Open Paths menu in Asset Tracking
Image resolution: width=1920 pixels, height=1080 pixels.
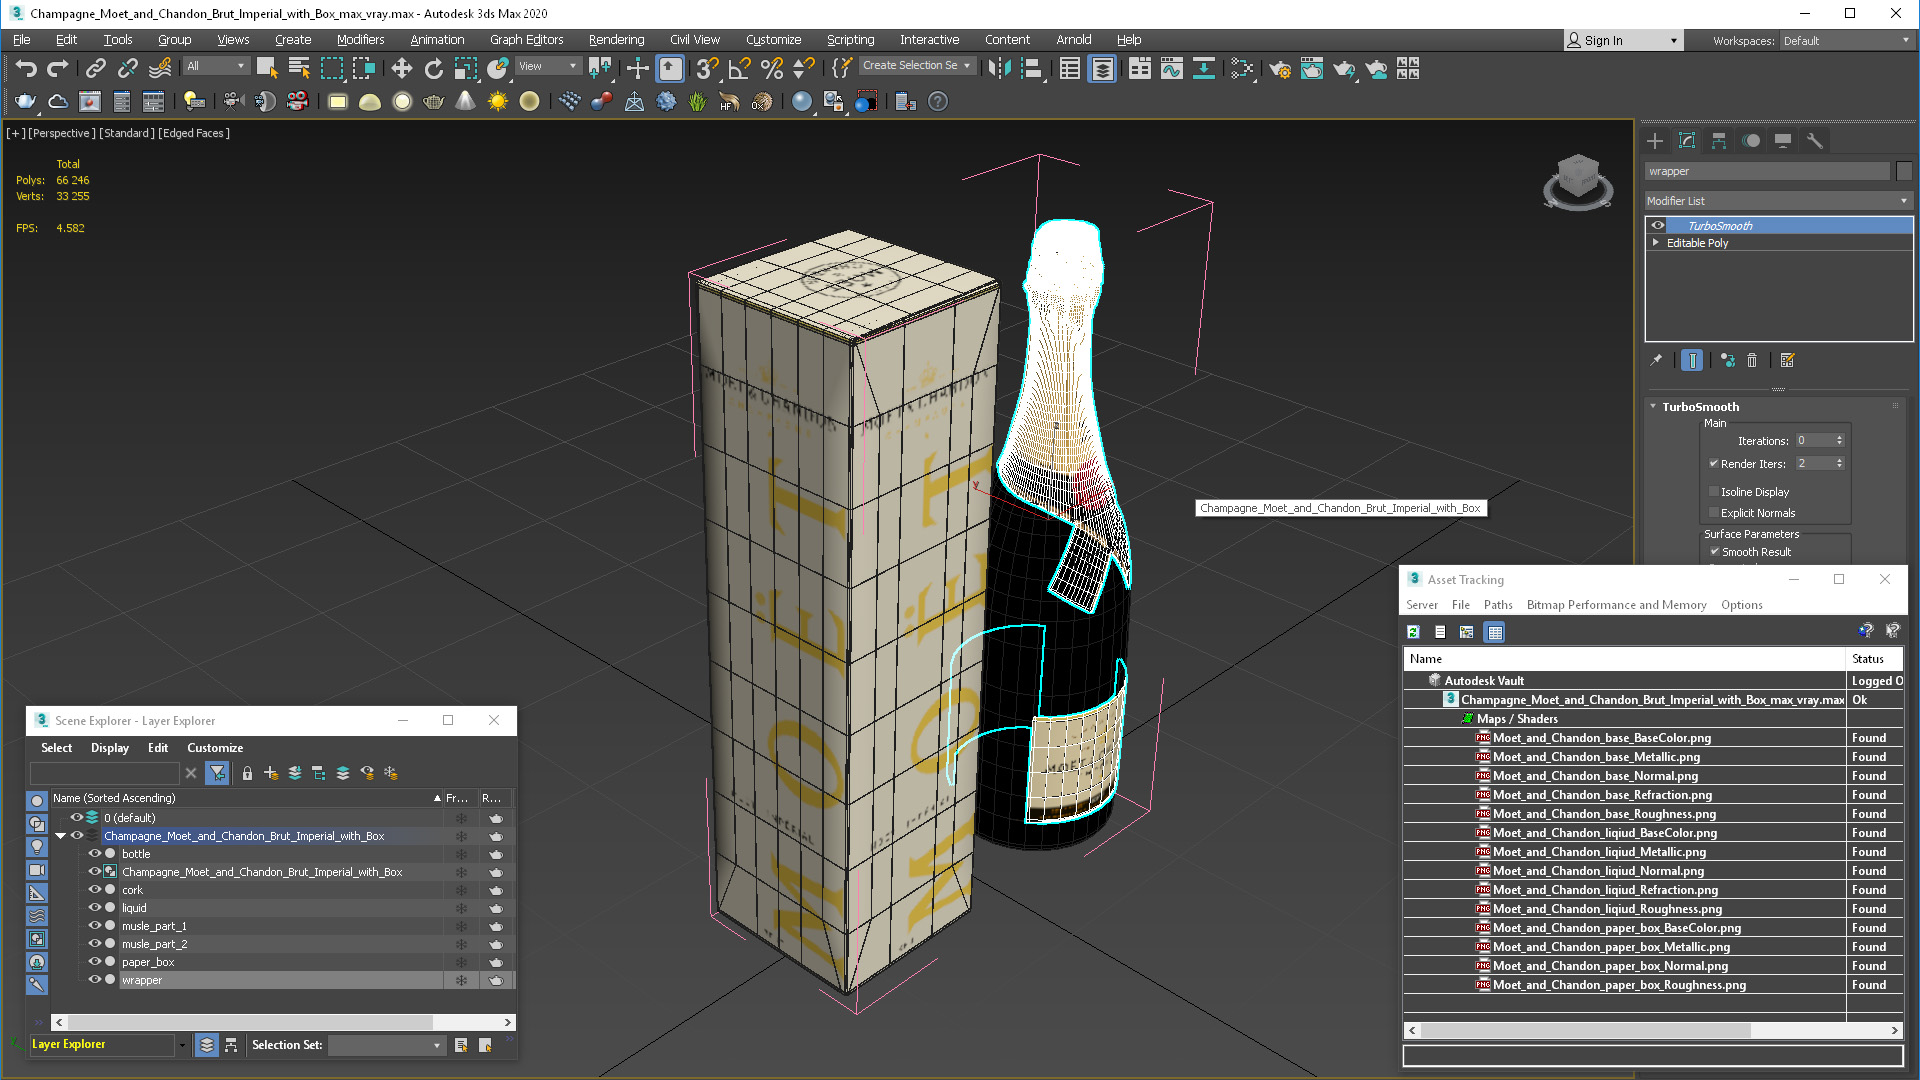pos(1497,605)
